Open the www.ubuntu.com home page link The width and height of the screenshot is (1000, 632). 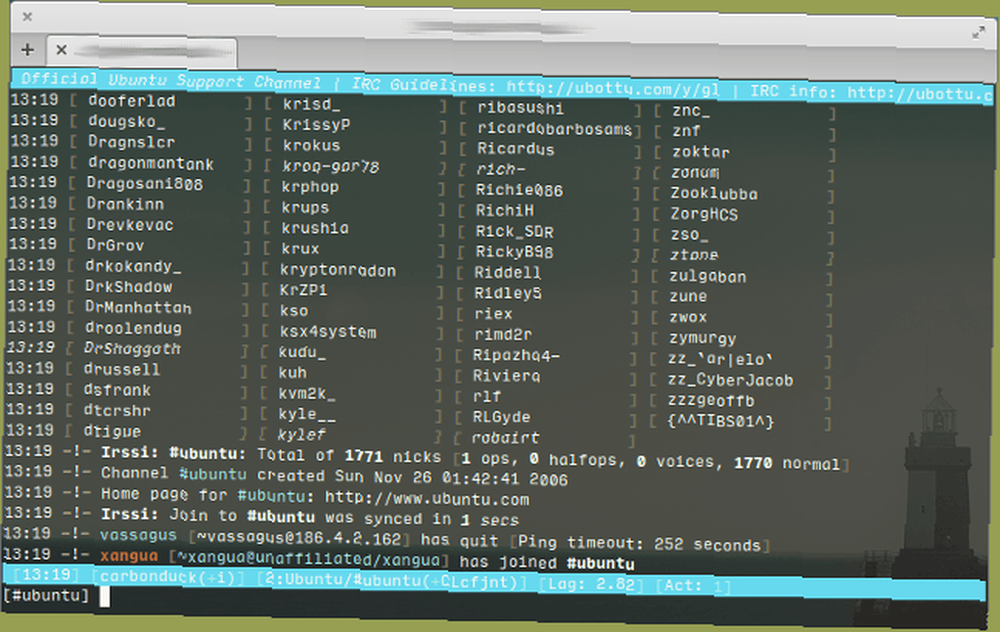click(427, 498)
